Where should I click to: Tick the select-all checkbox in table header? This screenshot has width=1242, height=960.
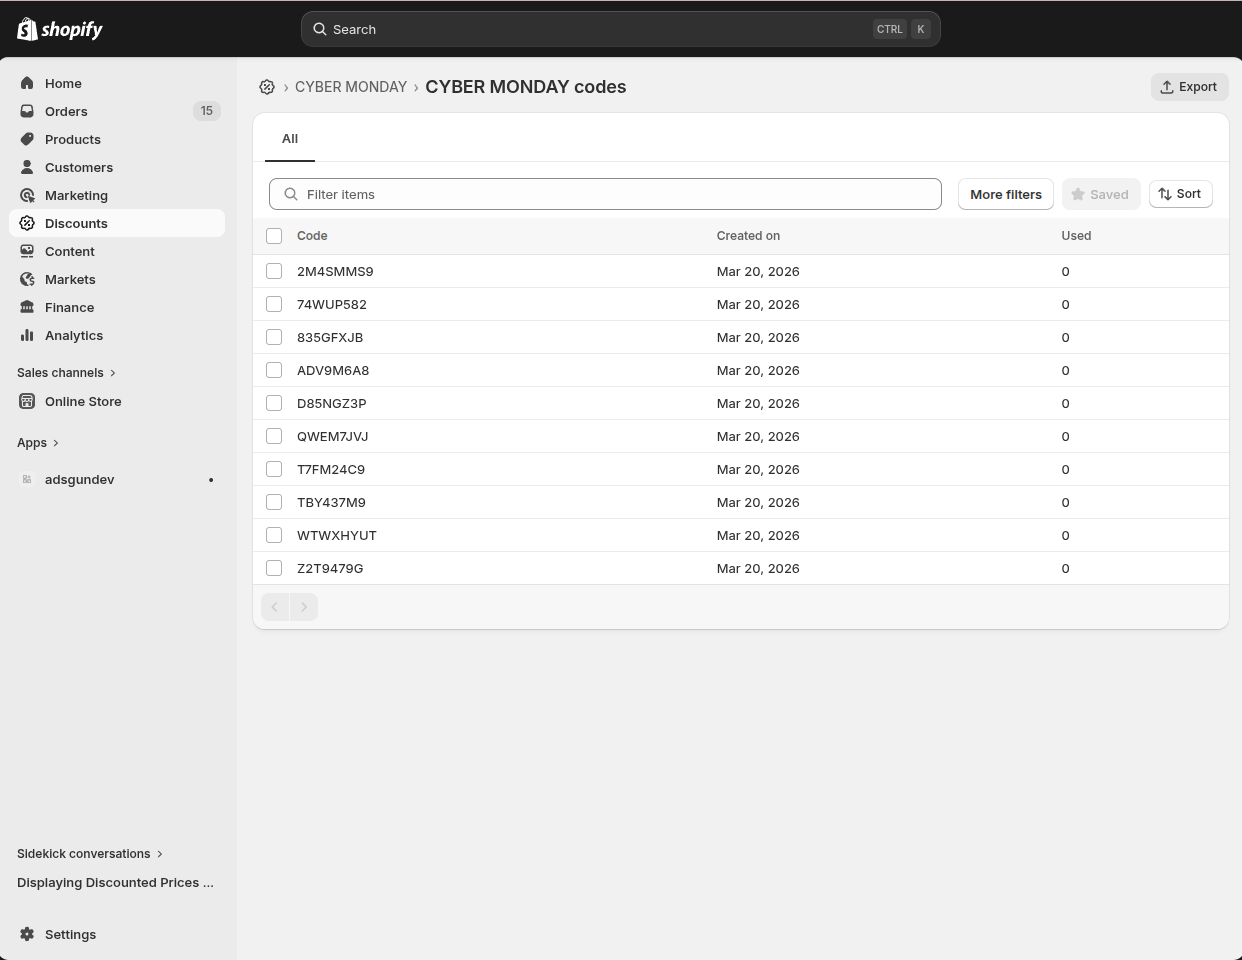coord(274,236)
